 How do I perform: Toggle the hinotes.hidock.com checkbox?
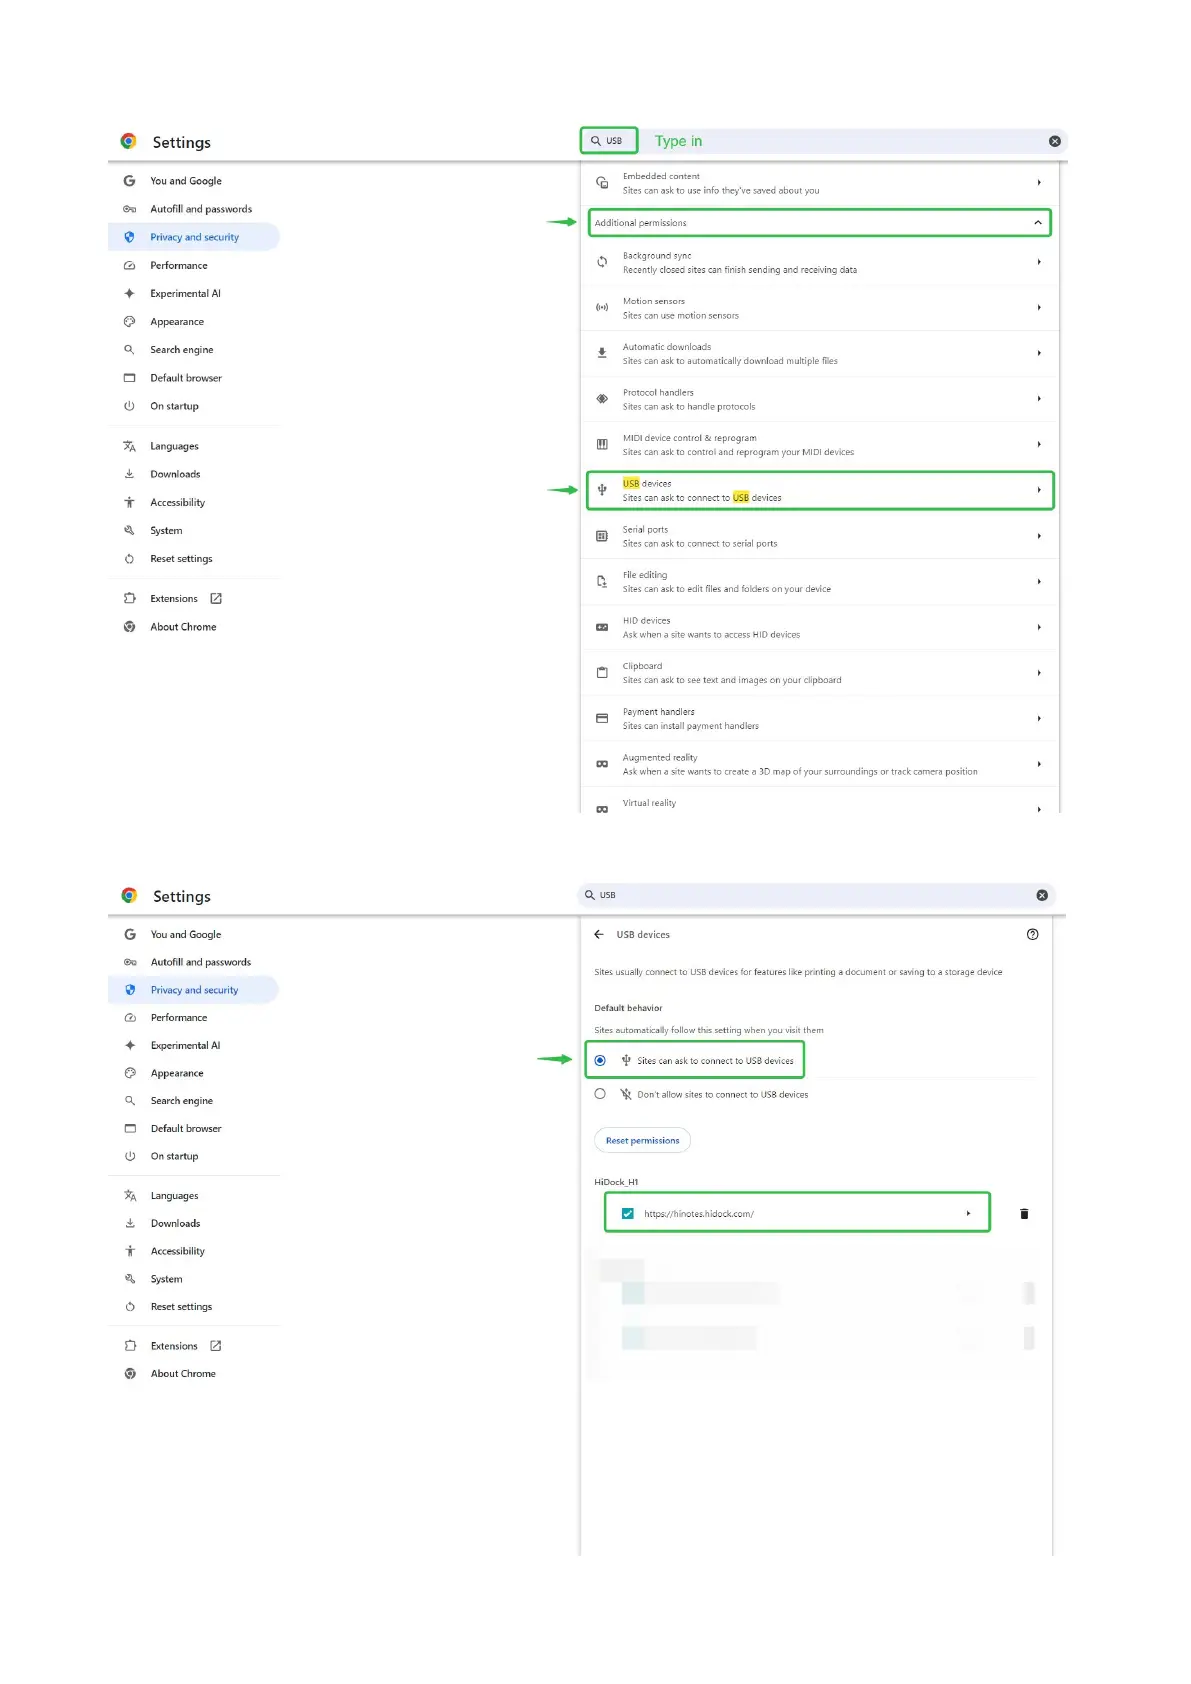(628, 1213)
